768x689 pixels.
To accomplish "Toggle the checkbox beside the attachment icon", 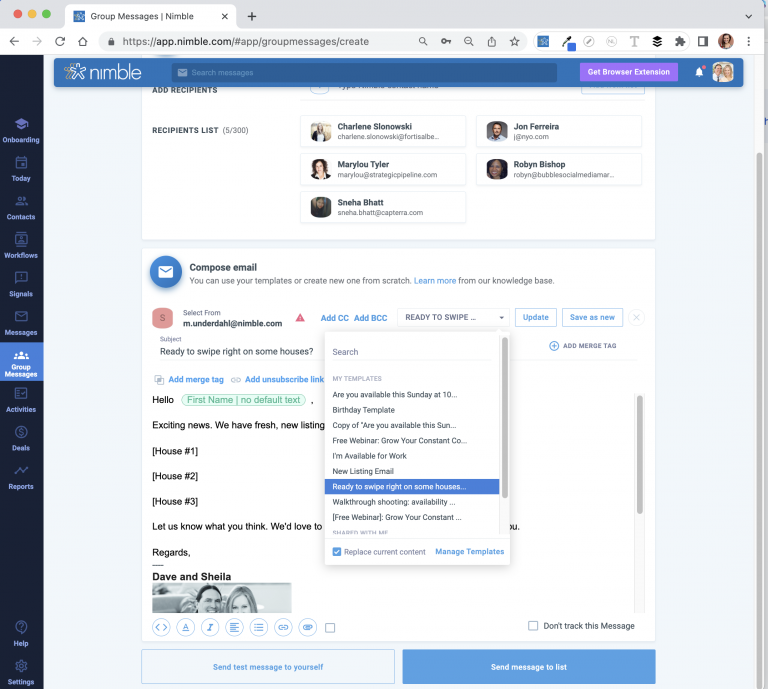I will (331, 628).
